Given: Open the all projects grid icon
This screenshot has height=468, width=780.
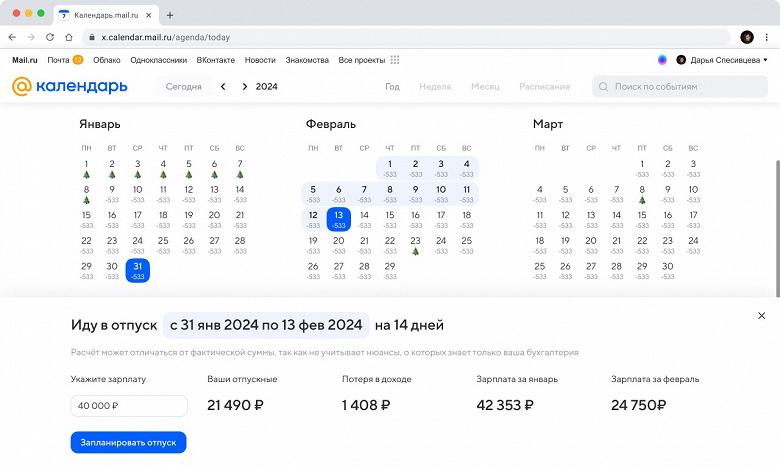Looking at the screenshot, I should point(394,60).
